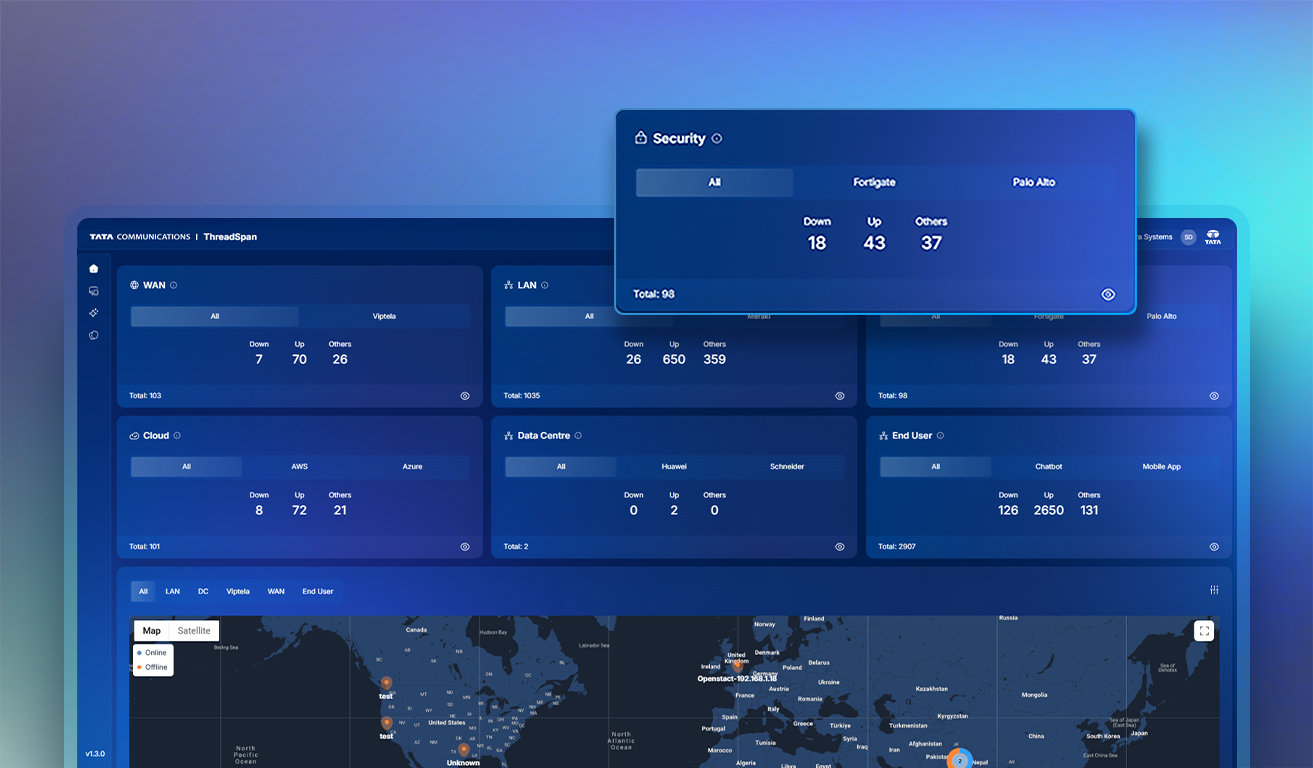Open the chat icon in left sidebar
Image resolution: width=1313 pixels, height=768 pixels.
click(94, 291)
